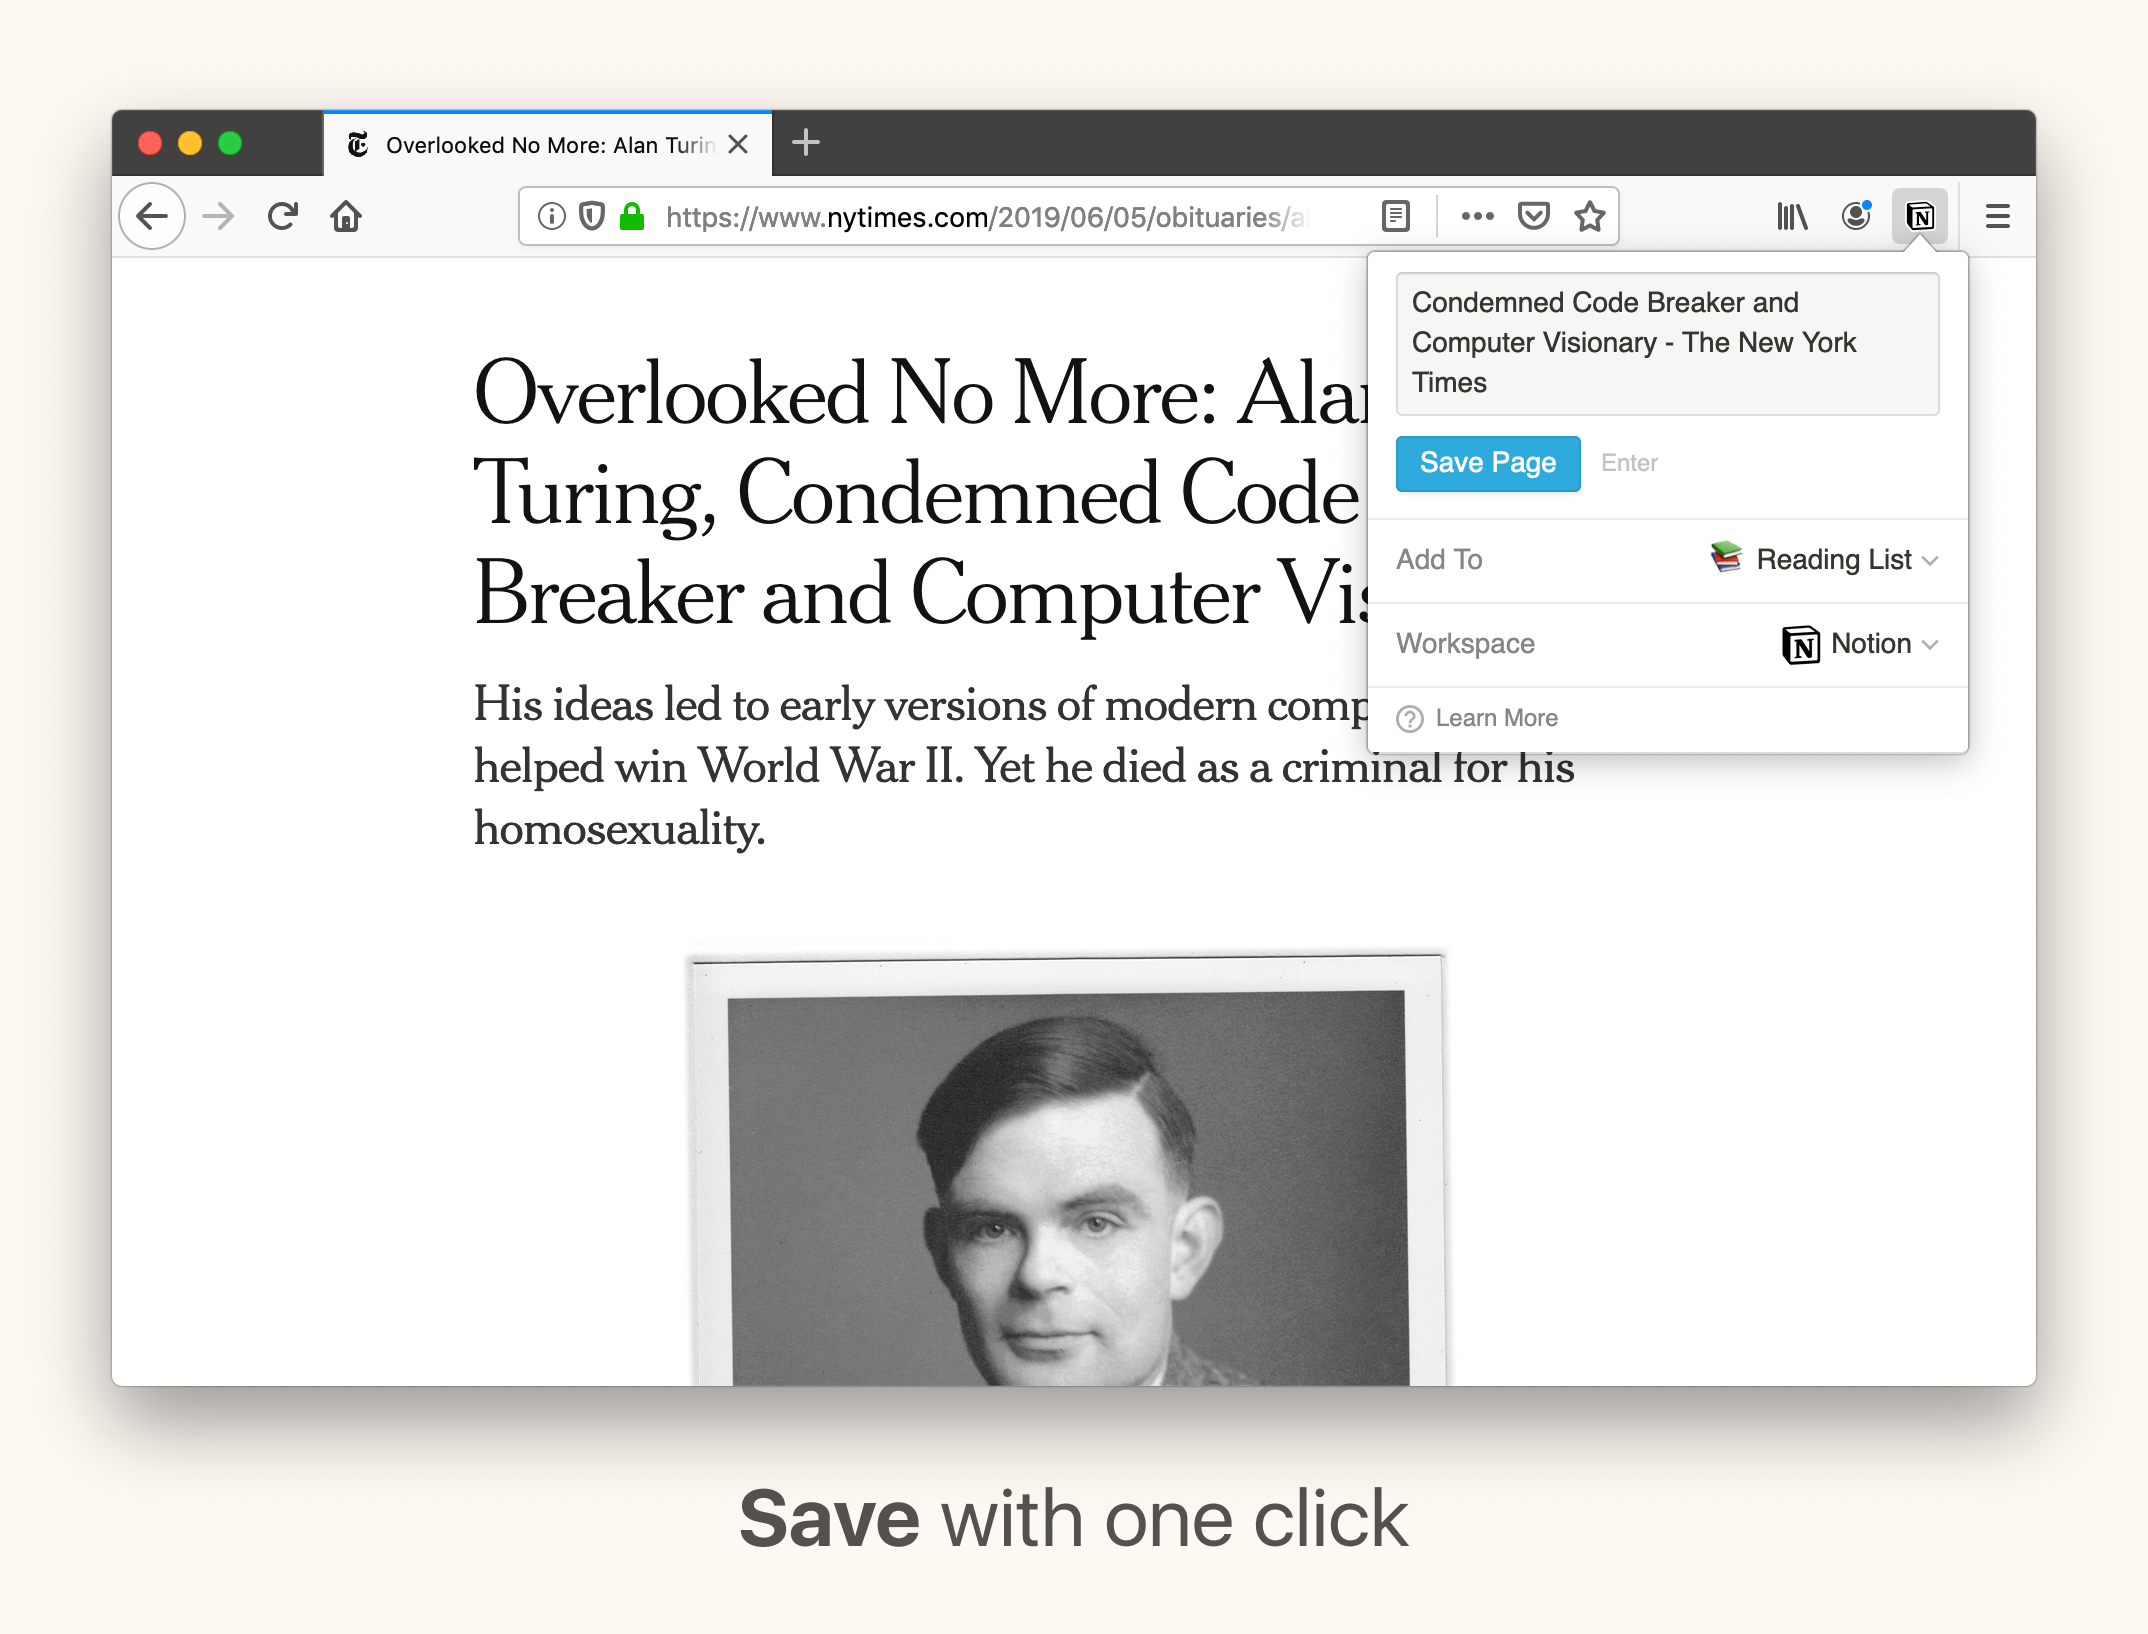The image size is (2148, 1634).
Task: Click the bookmark/save page icon in toolbar
Action: tap(1585, 215)
